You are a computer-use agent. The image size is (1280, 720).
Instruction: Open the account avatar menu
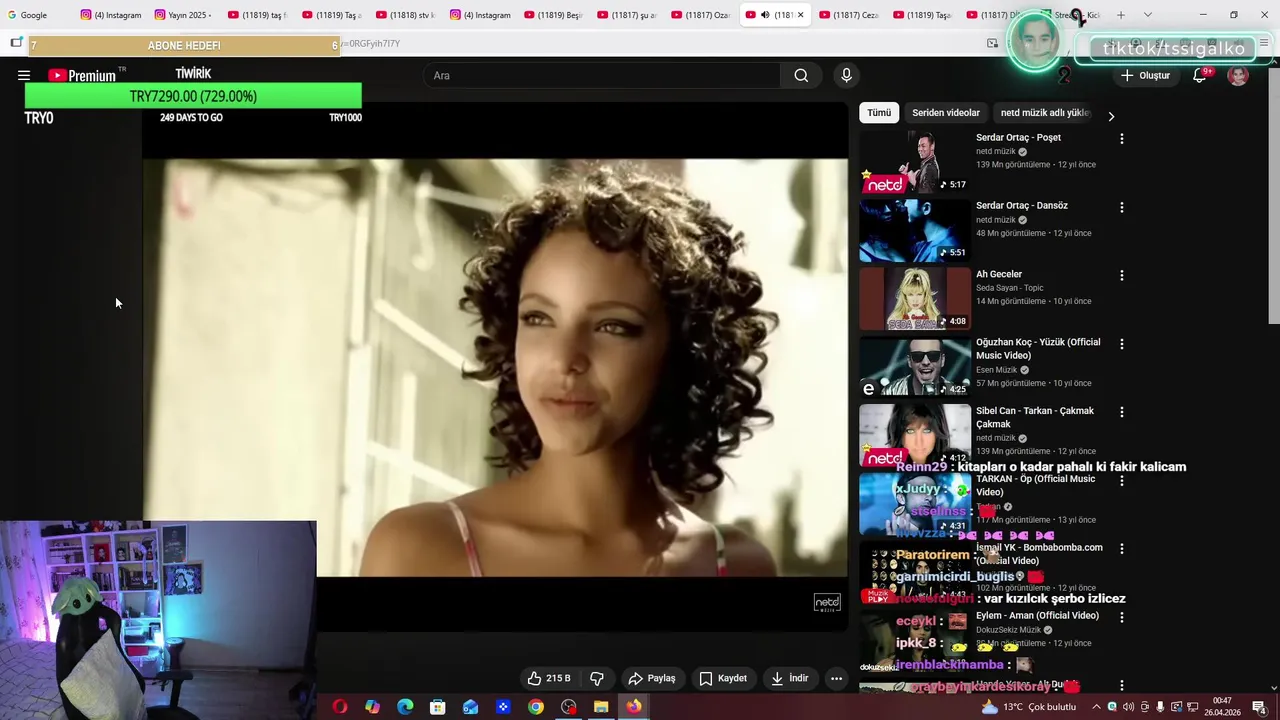1238,75
